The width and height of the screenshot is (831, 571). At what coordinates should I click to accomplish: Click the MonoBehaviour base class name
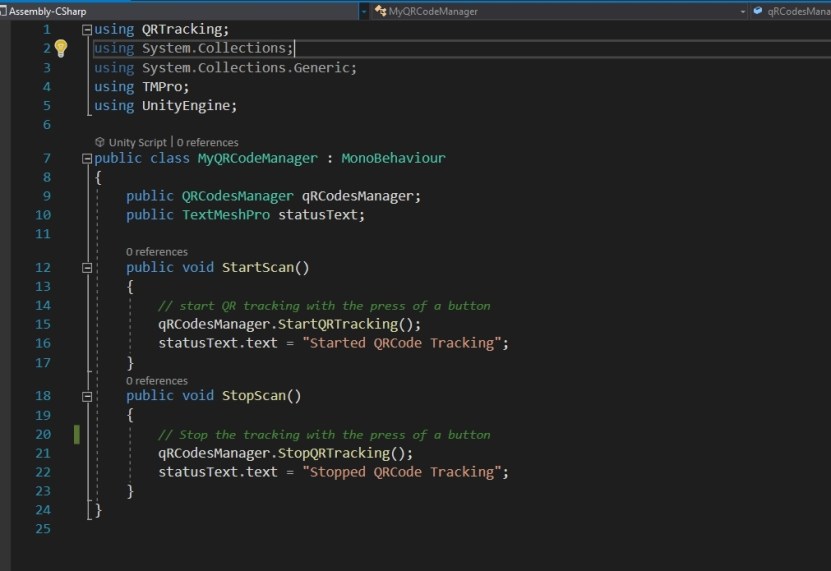click(x=393, y=158)
